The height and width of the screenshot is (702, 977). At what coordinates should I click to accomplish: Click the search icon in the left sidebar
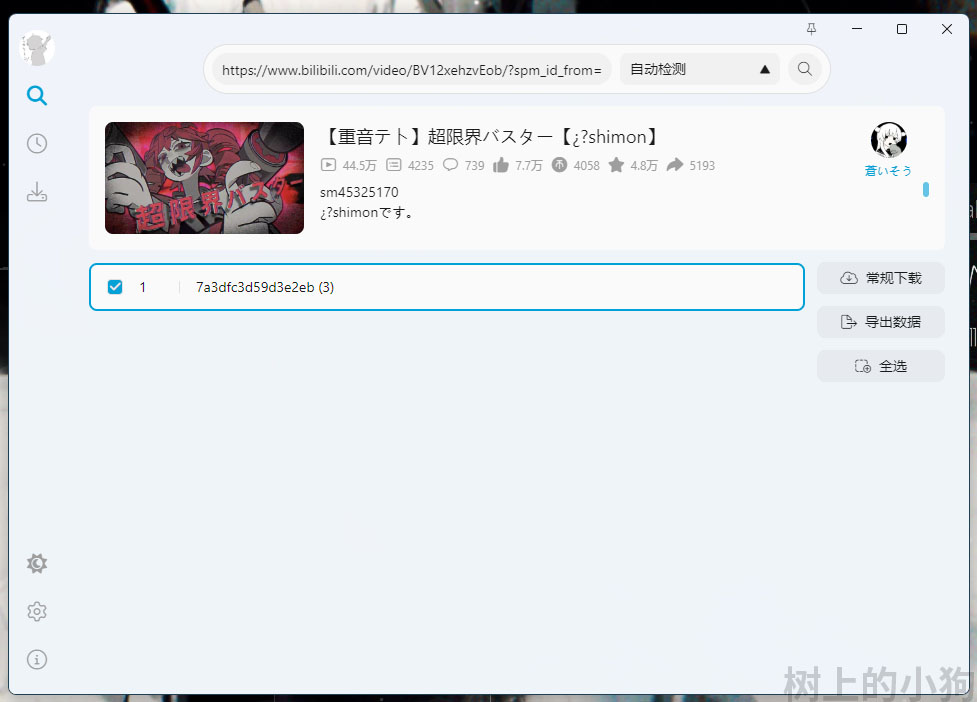coord(37,96)
